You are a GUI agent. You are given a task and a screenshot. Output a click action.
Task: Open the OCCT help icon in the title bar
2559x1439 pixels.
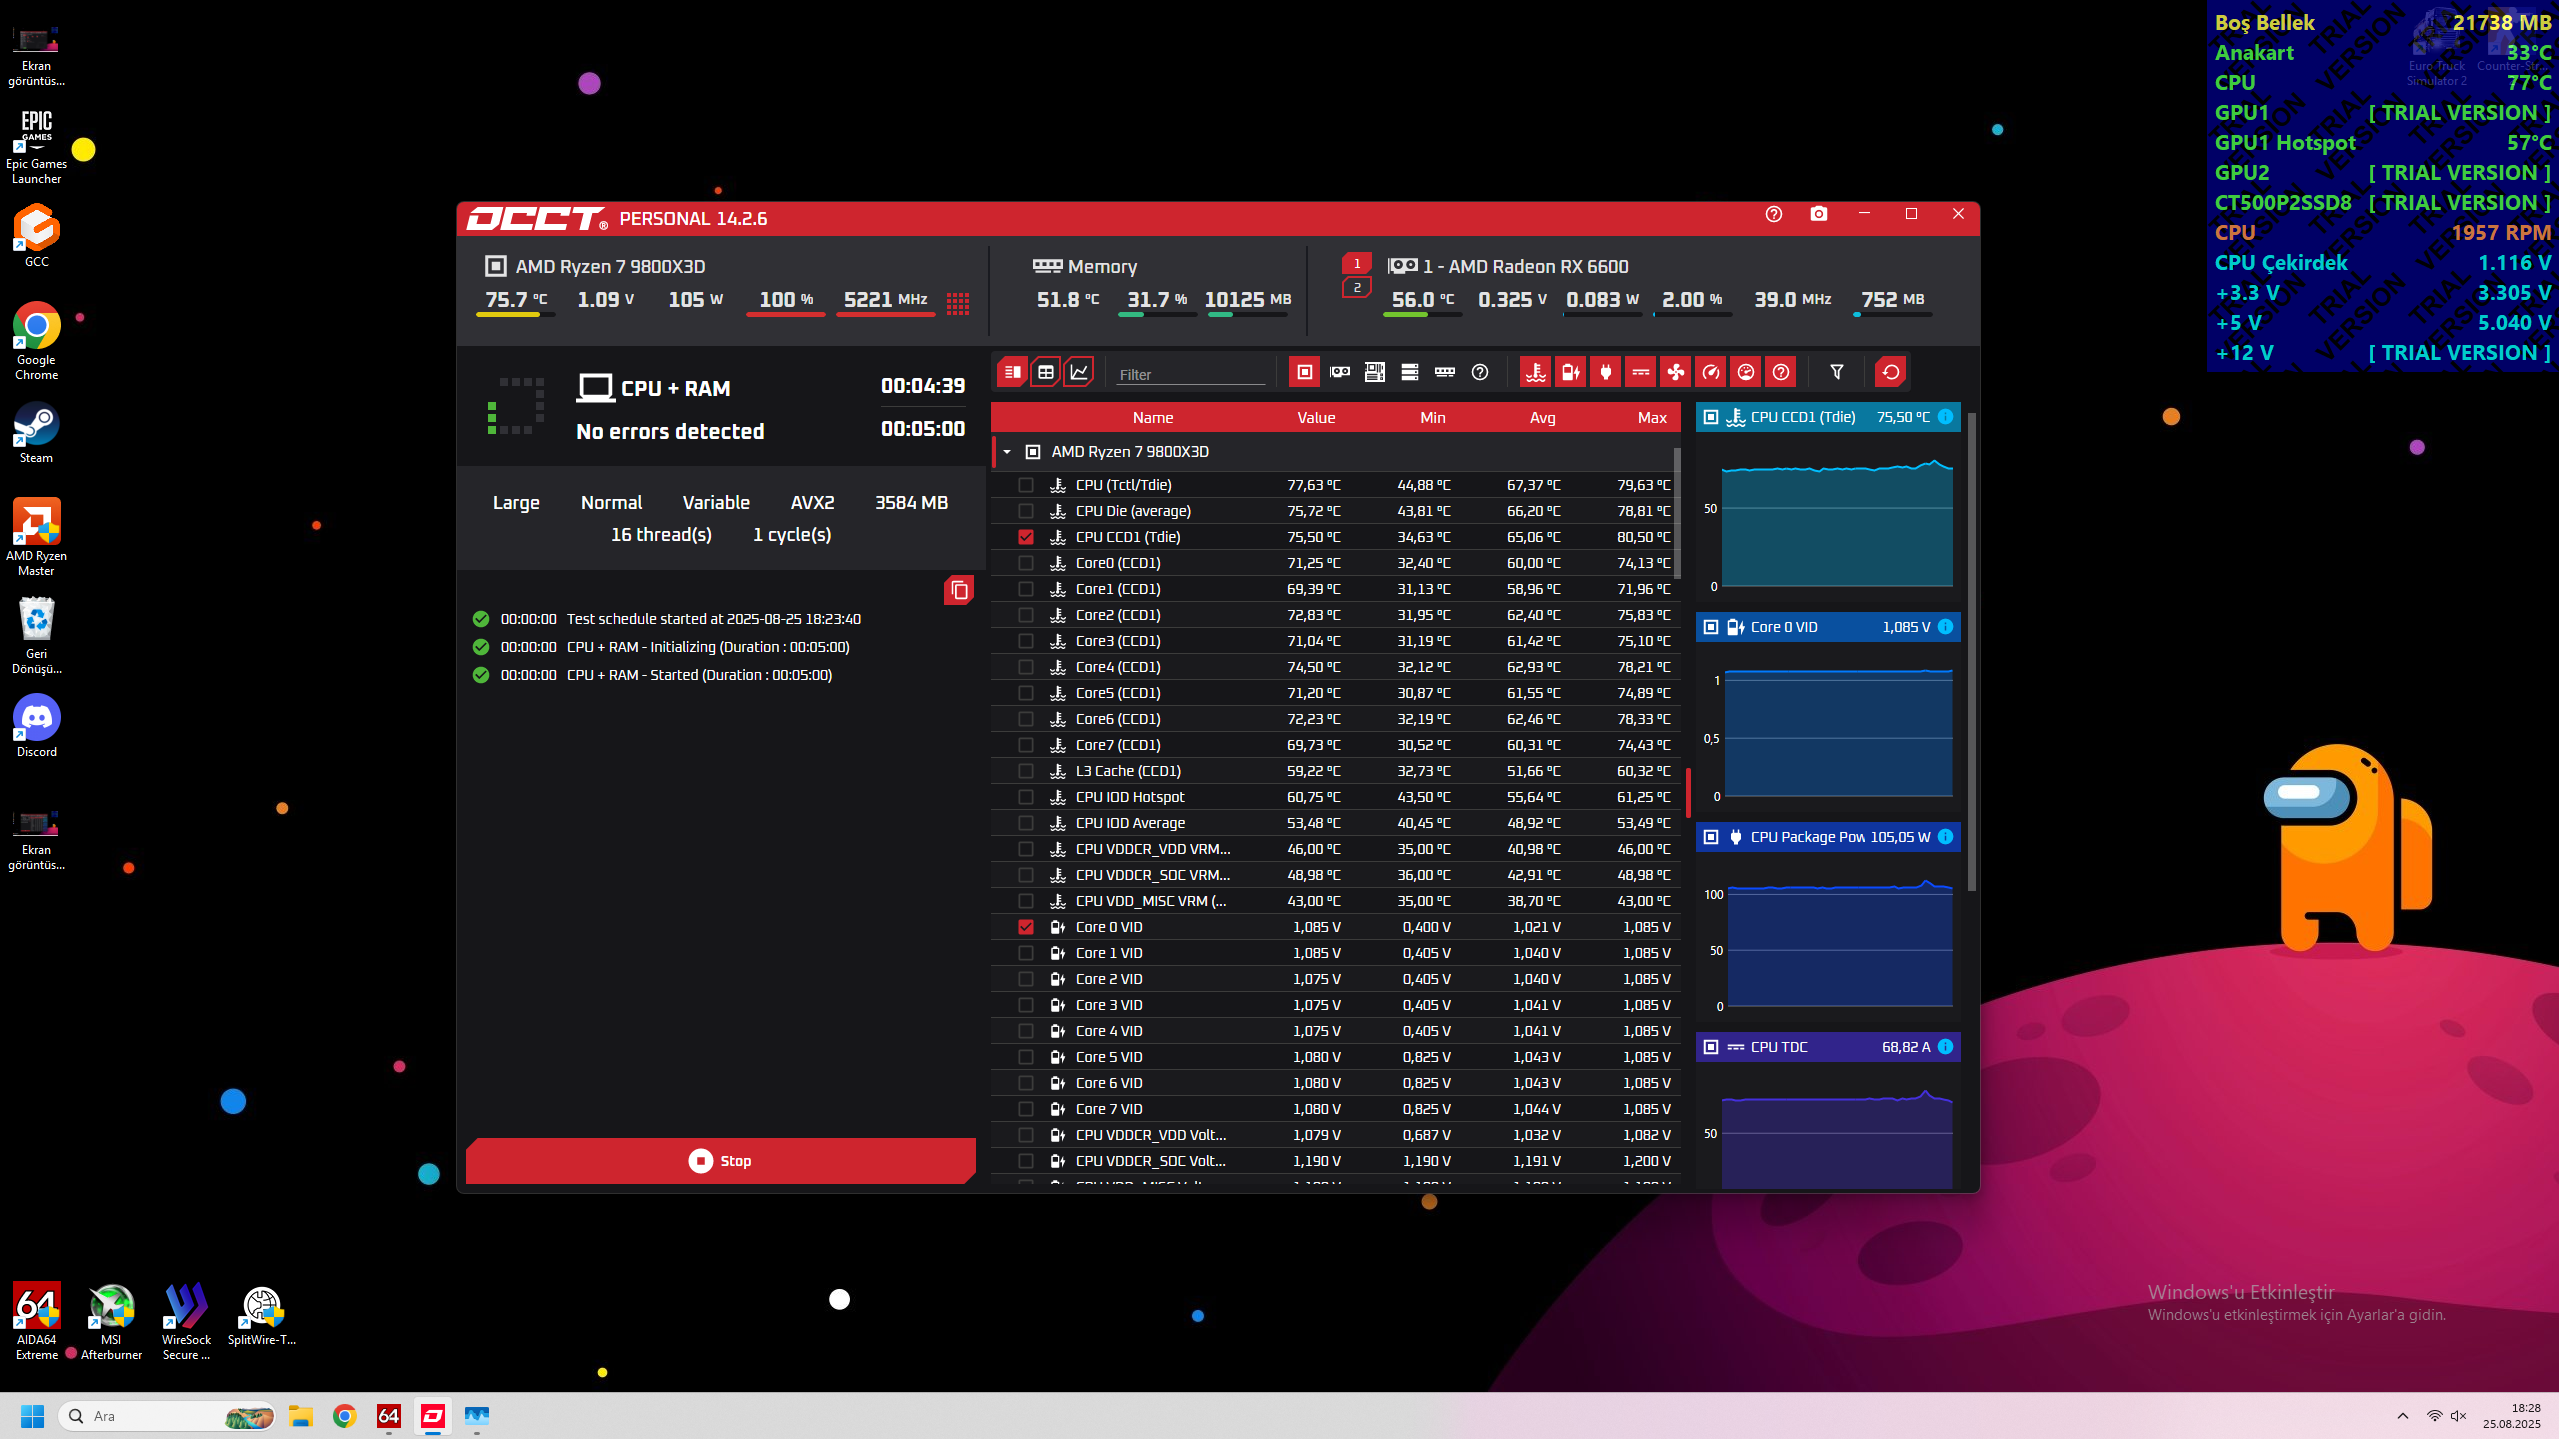pos(1774,214)
